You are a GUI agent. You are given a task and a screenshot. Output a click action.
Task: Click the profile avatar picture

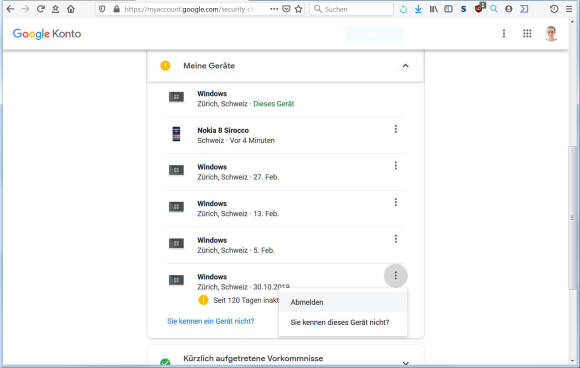coord(551,34)
